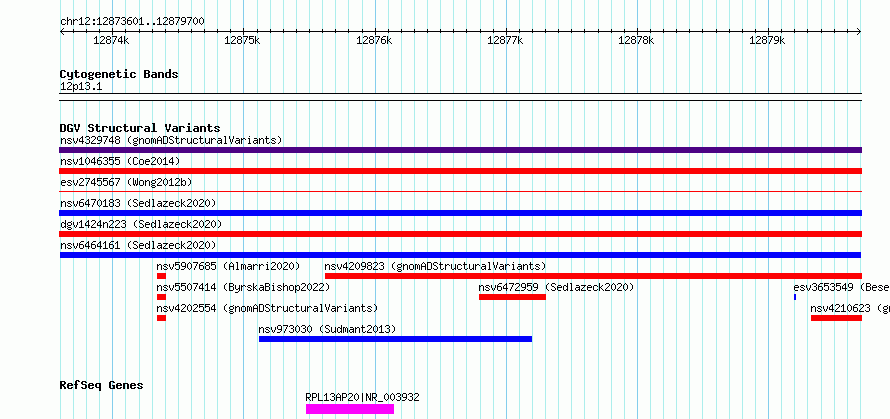Click the ruler's left arrowhead
Image resolution: width=890 pixels, height=419 pixels.
point(62,32)
